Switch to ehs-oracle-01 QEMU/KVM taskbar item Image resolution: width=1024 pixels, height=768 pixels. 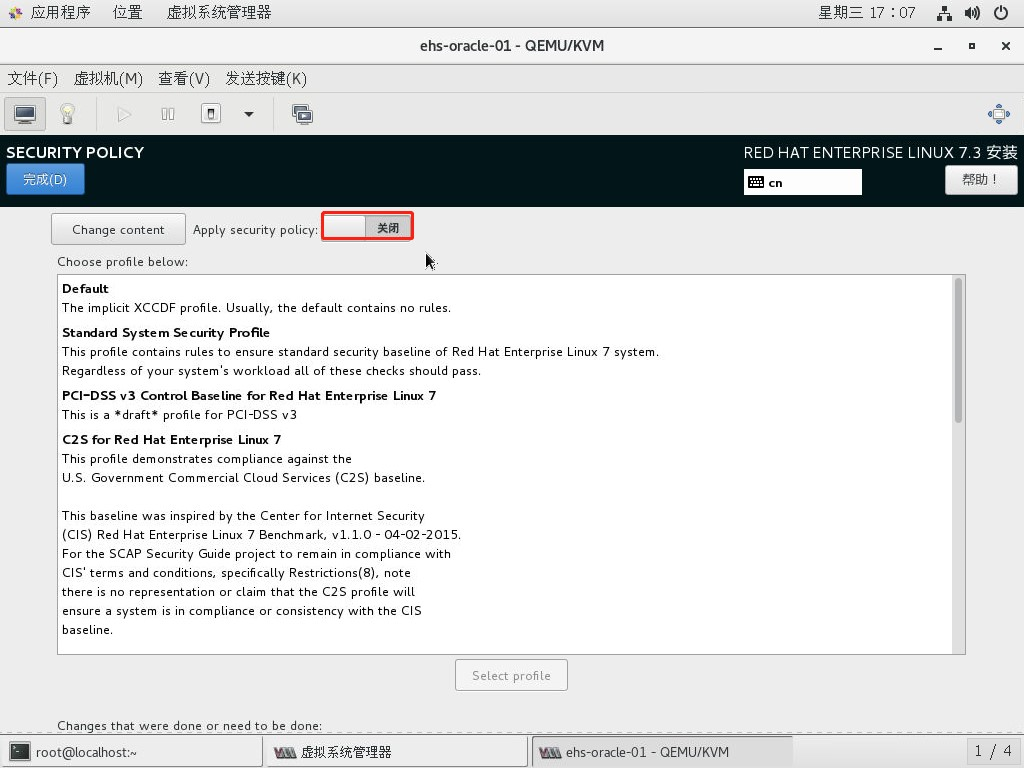[x=662, y=752]
